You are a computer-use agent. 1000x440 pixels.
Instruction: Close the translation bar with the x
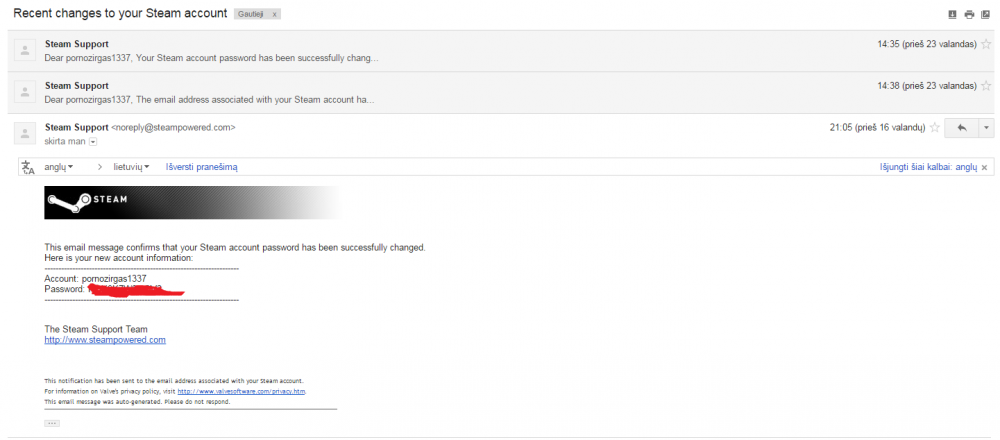click(x=985, y=167)
